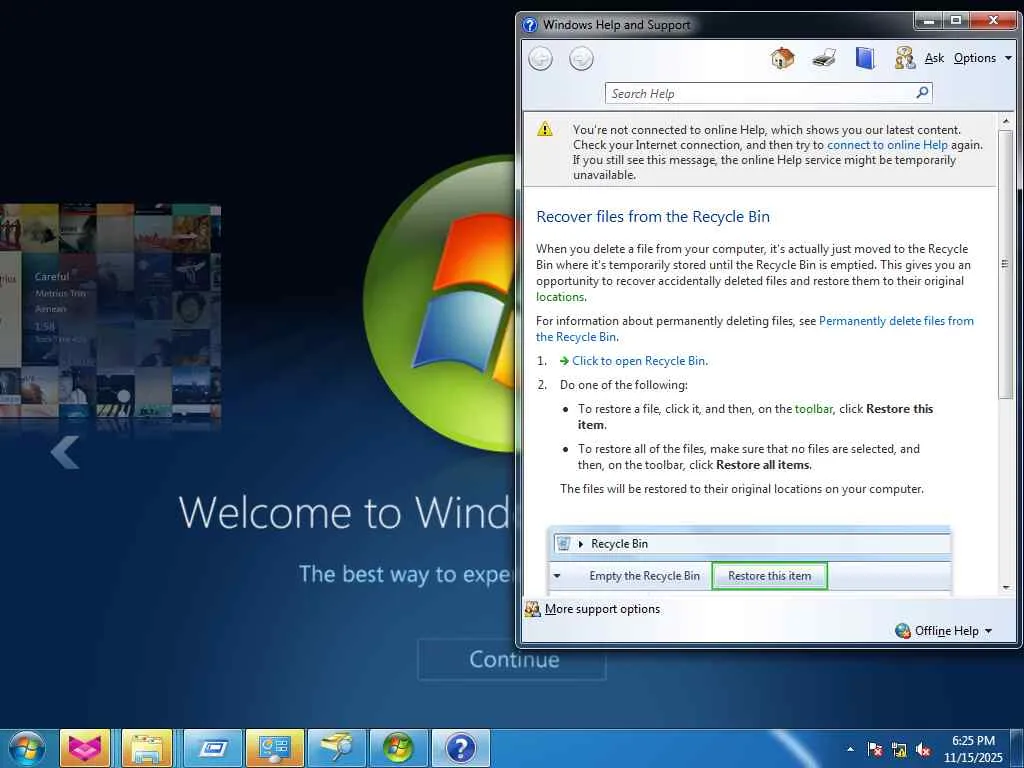1024x768 pixels.
Task: Click the left arrow in Media Center
Action: click(65, 452)
